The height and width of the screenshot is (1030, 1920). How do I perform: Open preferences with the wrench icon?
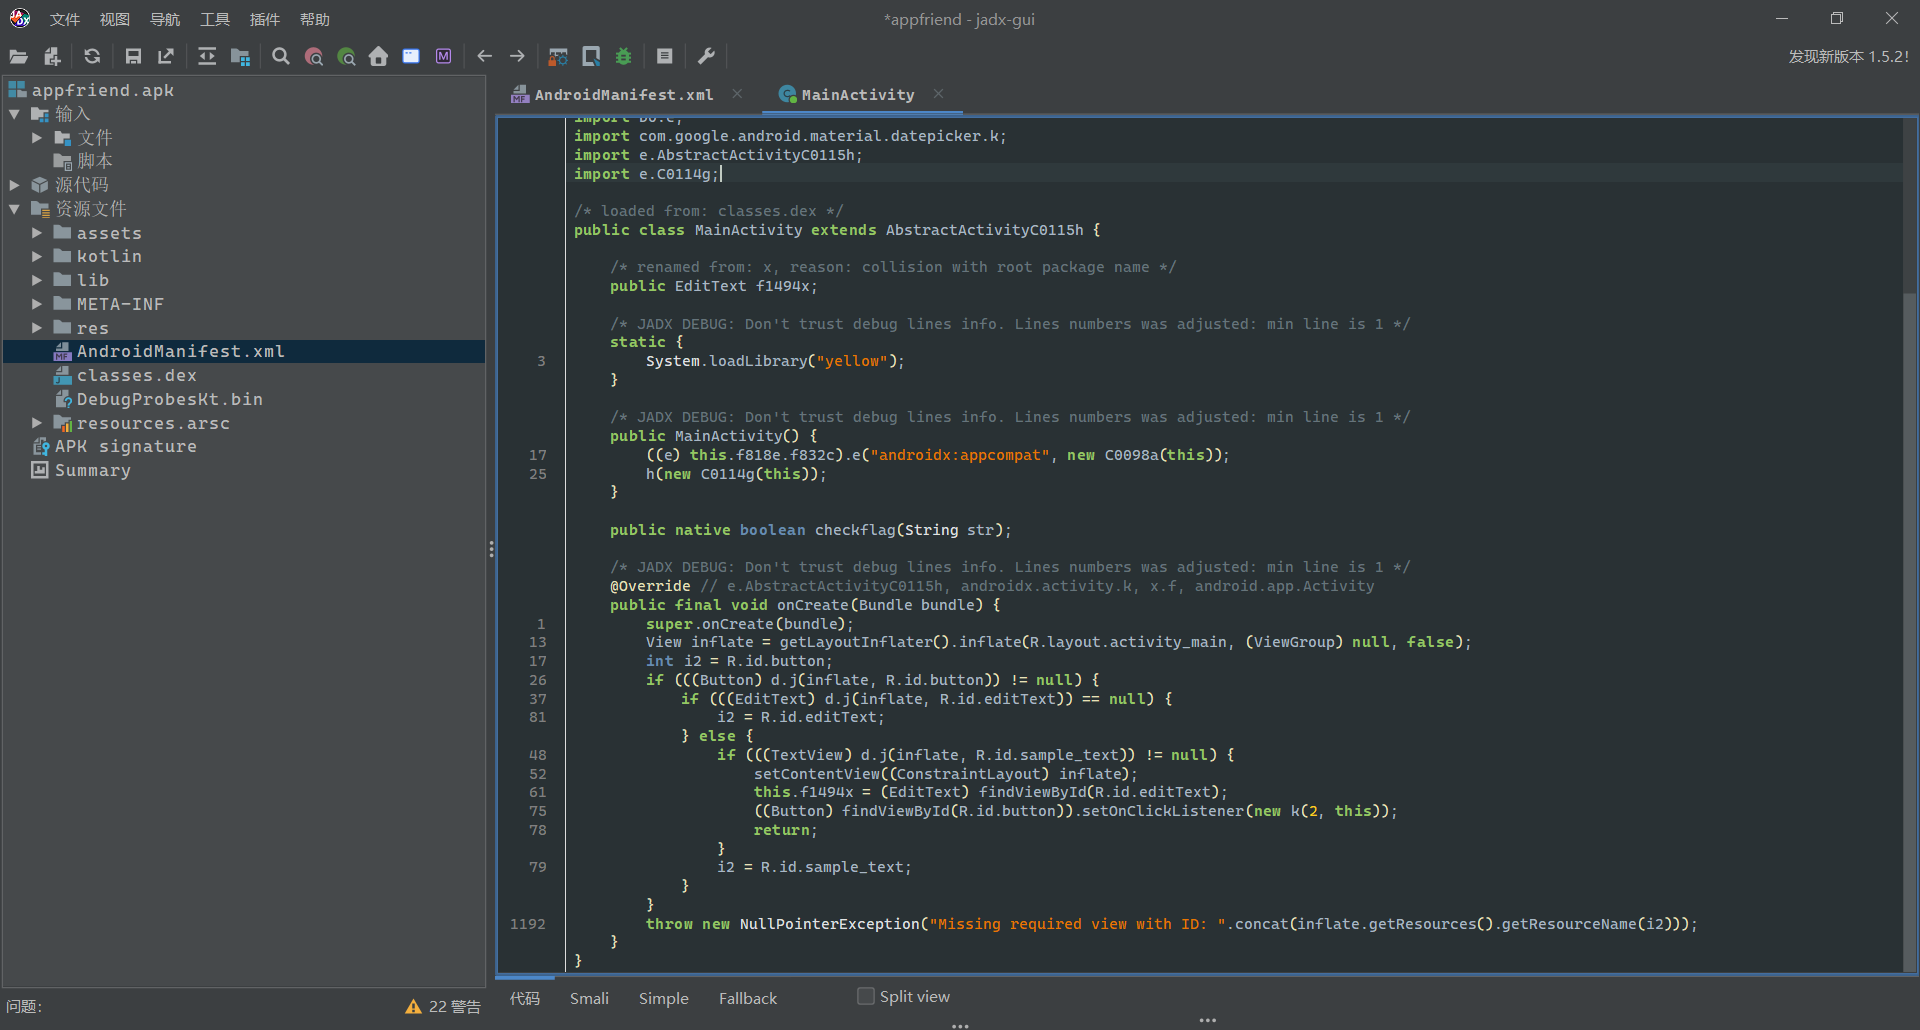pos(706,57)
